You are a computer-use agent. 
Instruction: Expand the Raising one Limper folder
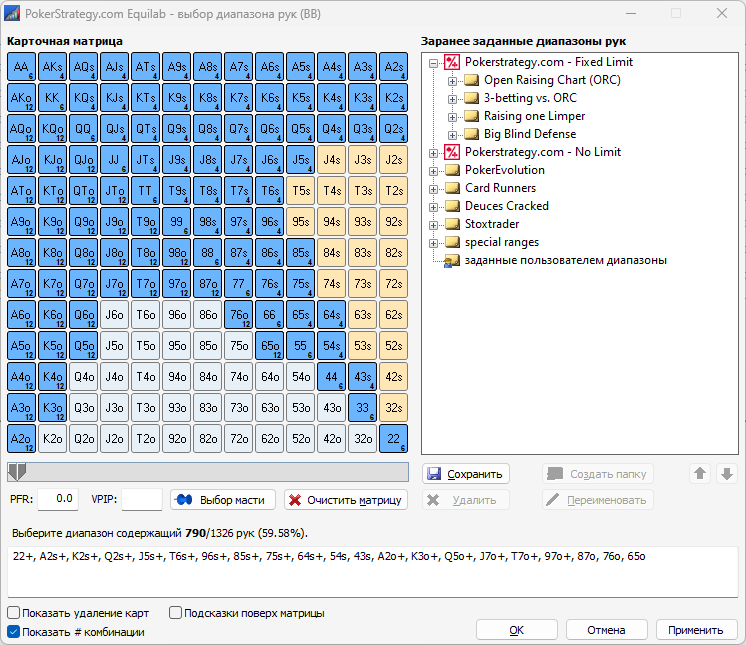[x=452, y=117]
